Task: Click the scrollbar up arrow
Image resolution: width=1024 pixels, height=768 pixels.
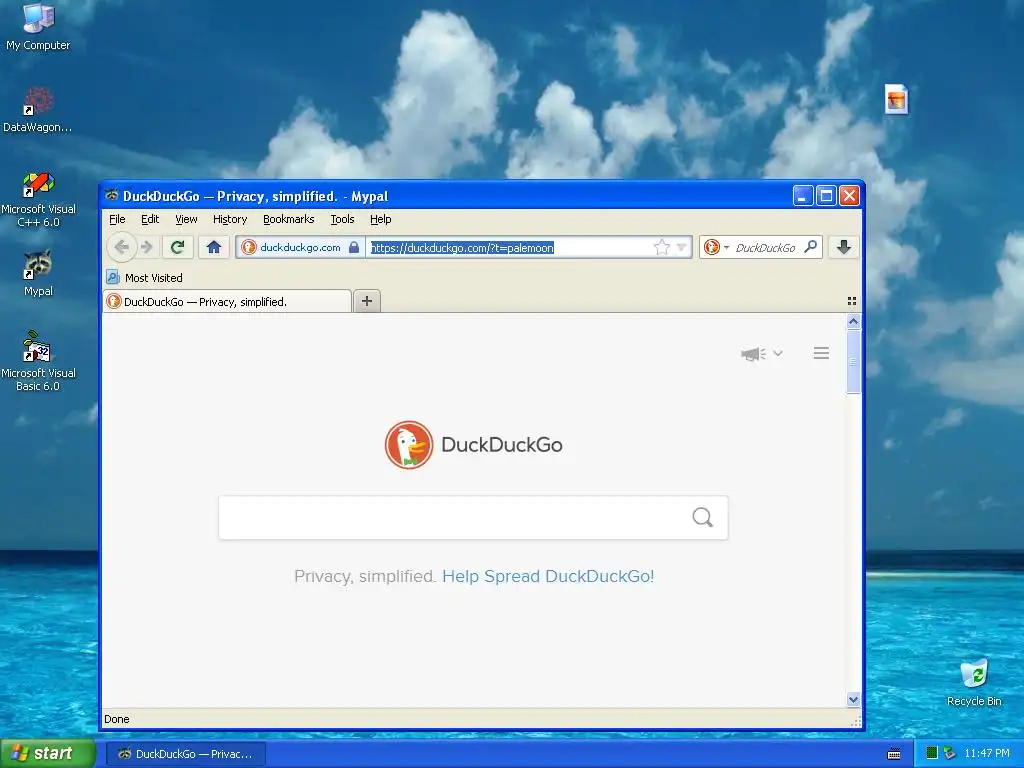Action: click(x=853, y=321)
